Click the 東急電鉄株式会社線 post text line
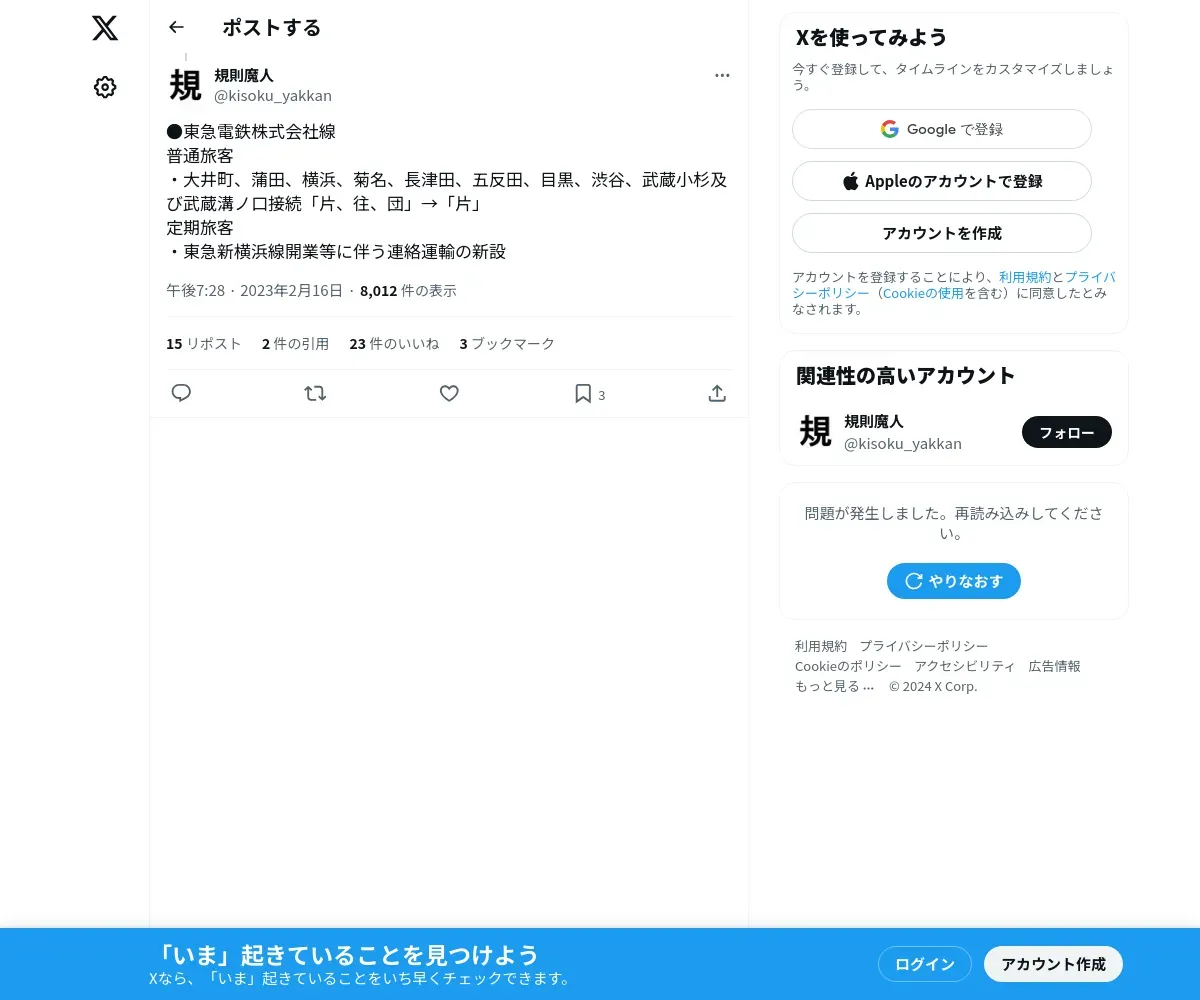The image size is (1200, 1000). click(251, 132)
